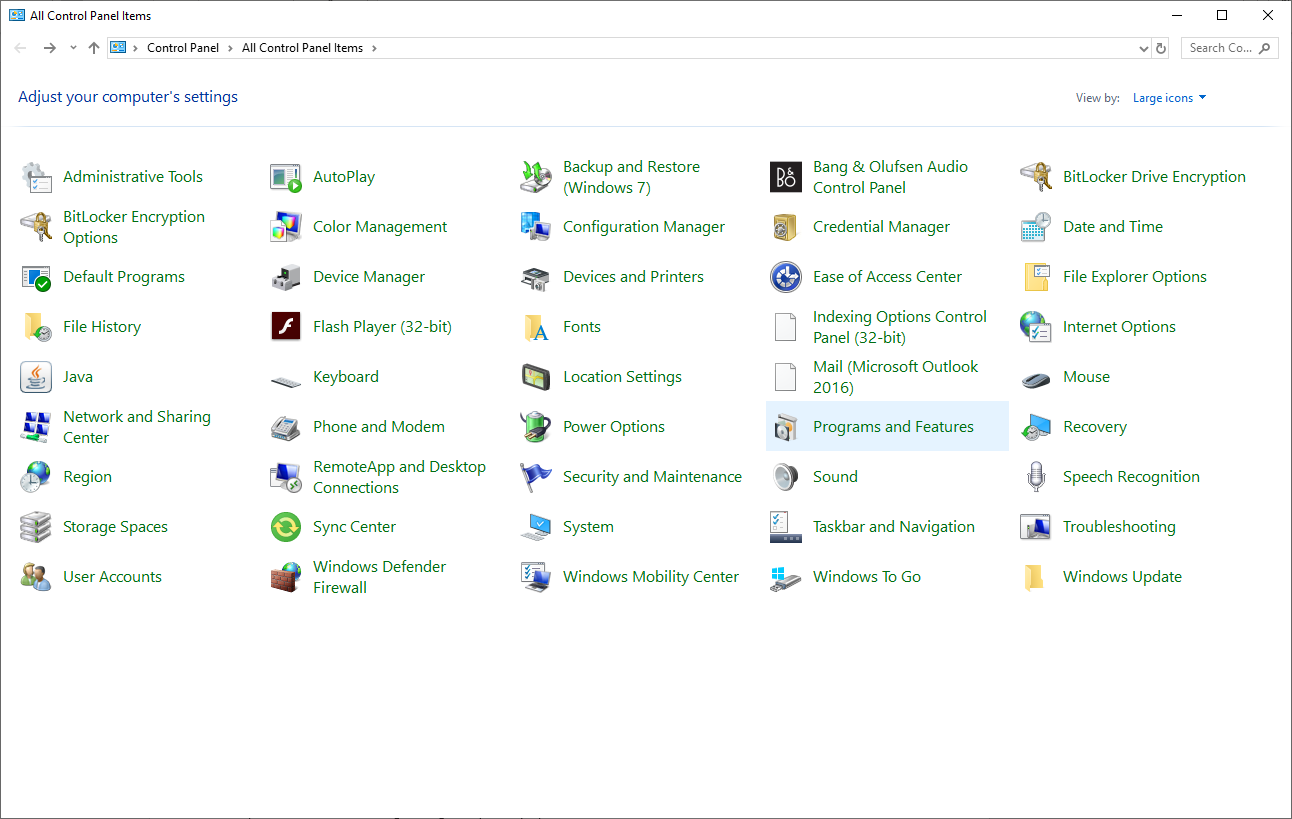Open the Windows Update link
The image size is (1292, 819).
(1122, 577)
